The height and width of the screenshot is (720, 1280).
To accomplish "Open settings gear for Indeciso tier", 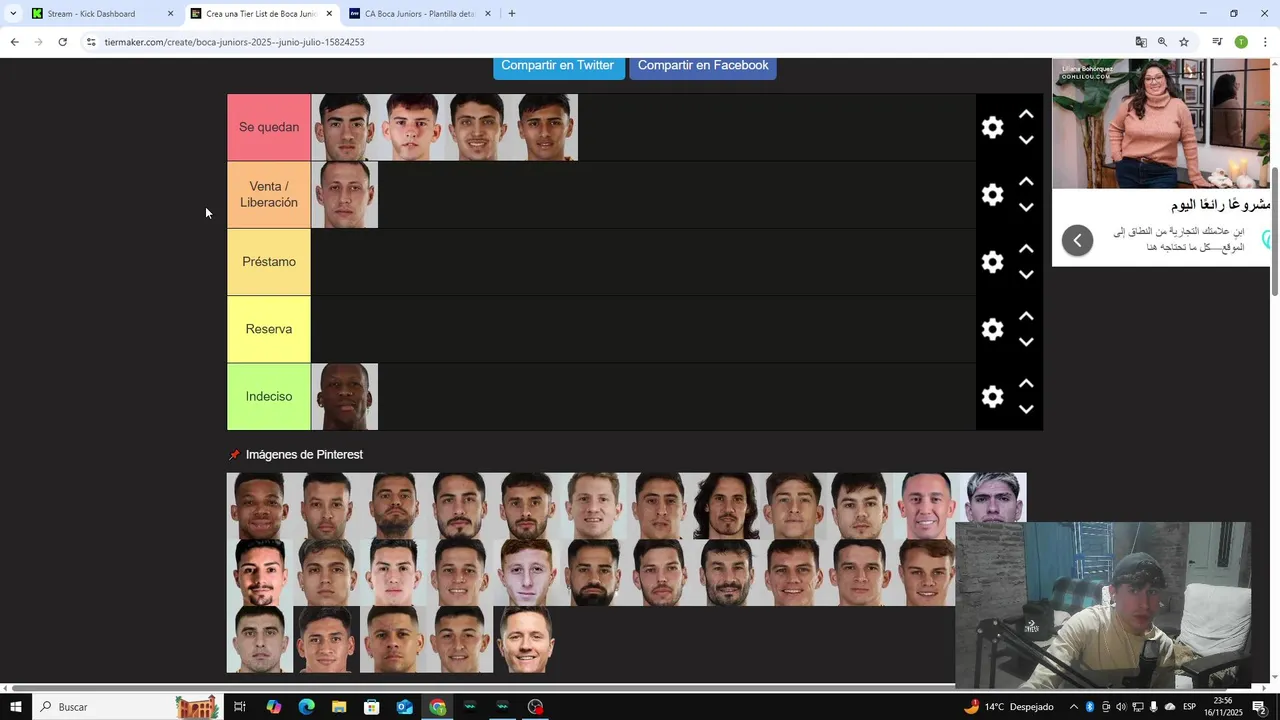I will (992, 396).
